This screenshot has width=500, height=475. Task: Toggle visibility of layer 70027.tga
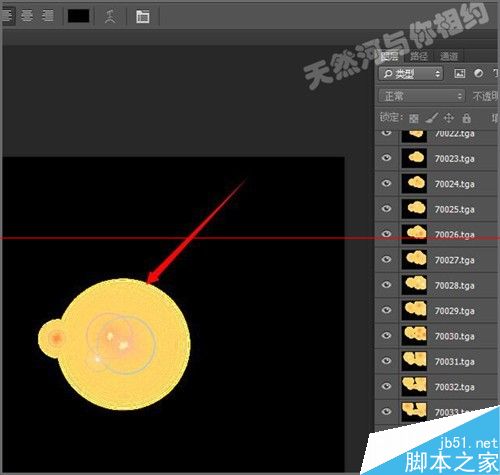click(x=386, y=259)
